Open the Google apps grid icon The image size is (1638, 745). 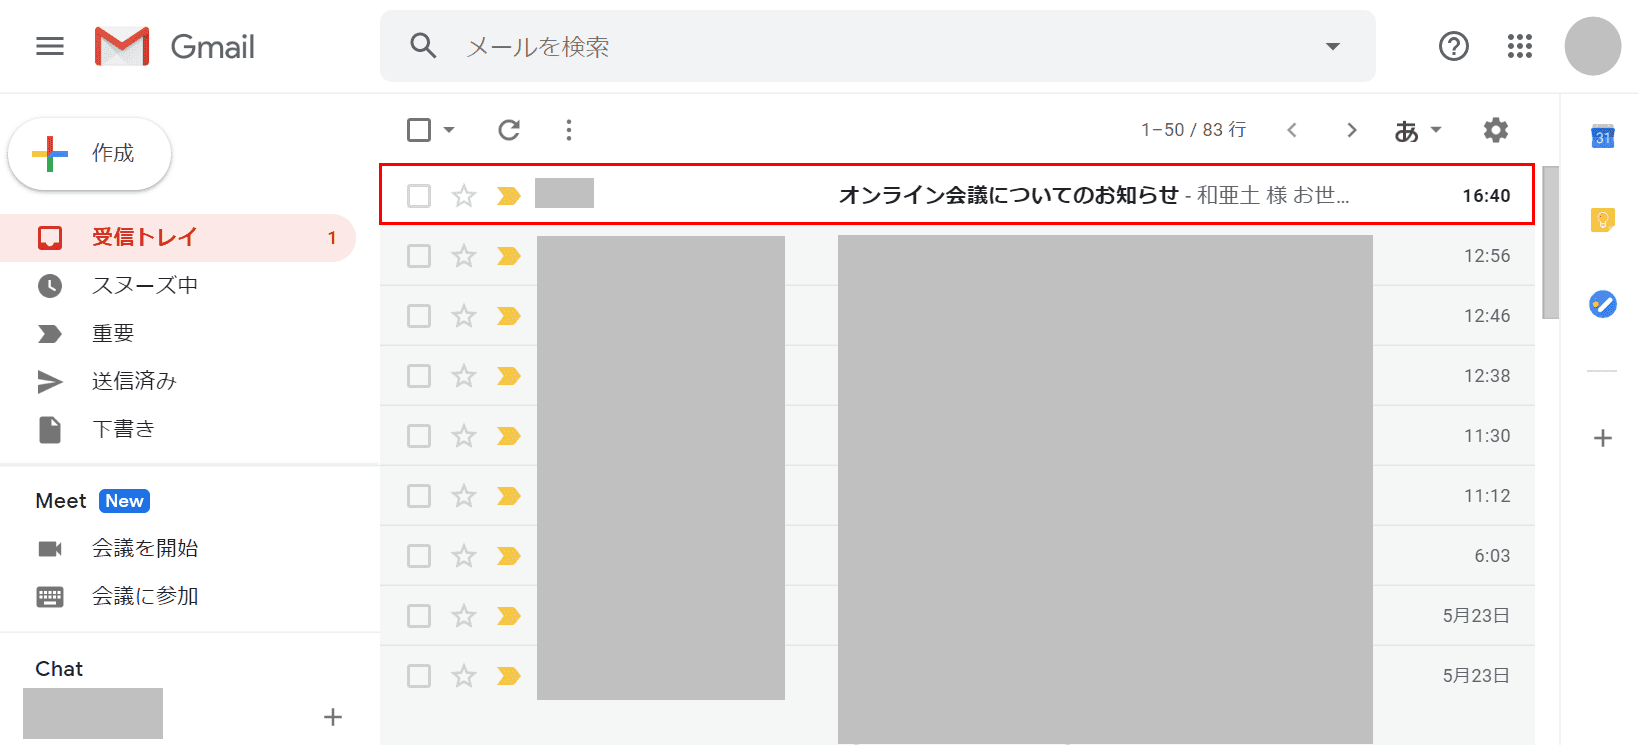(x=1520, y=46)
